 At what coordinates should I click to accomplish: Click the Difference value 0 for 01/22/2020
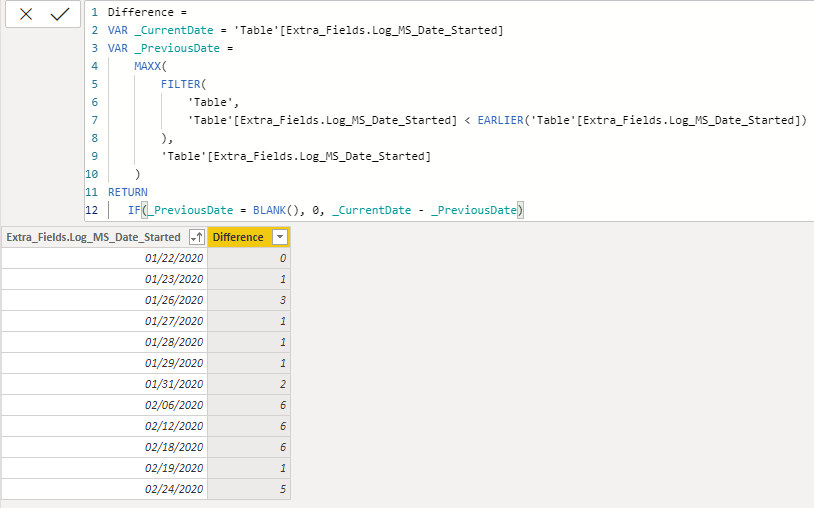click(249, 258)
